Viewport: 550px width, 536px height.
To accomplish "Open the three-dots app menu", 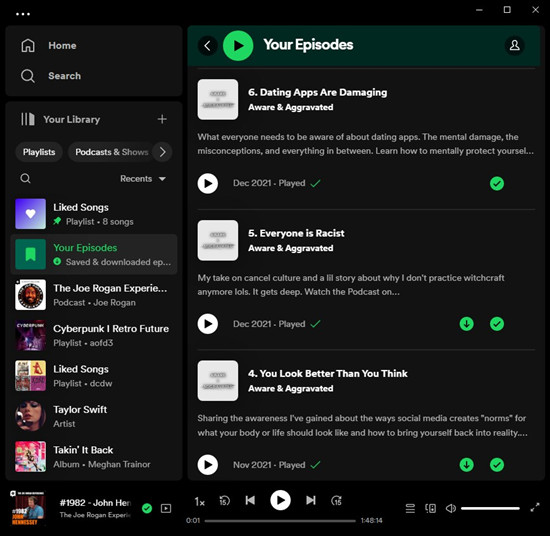I will pos(23,14).
